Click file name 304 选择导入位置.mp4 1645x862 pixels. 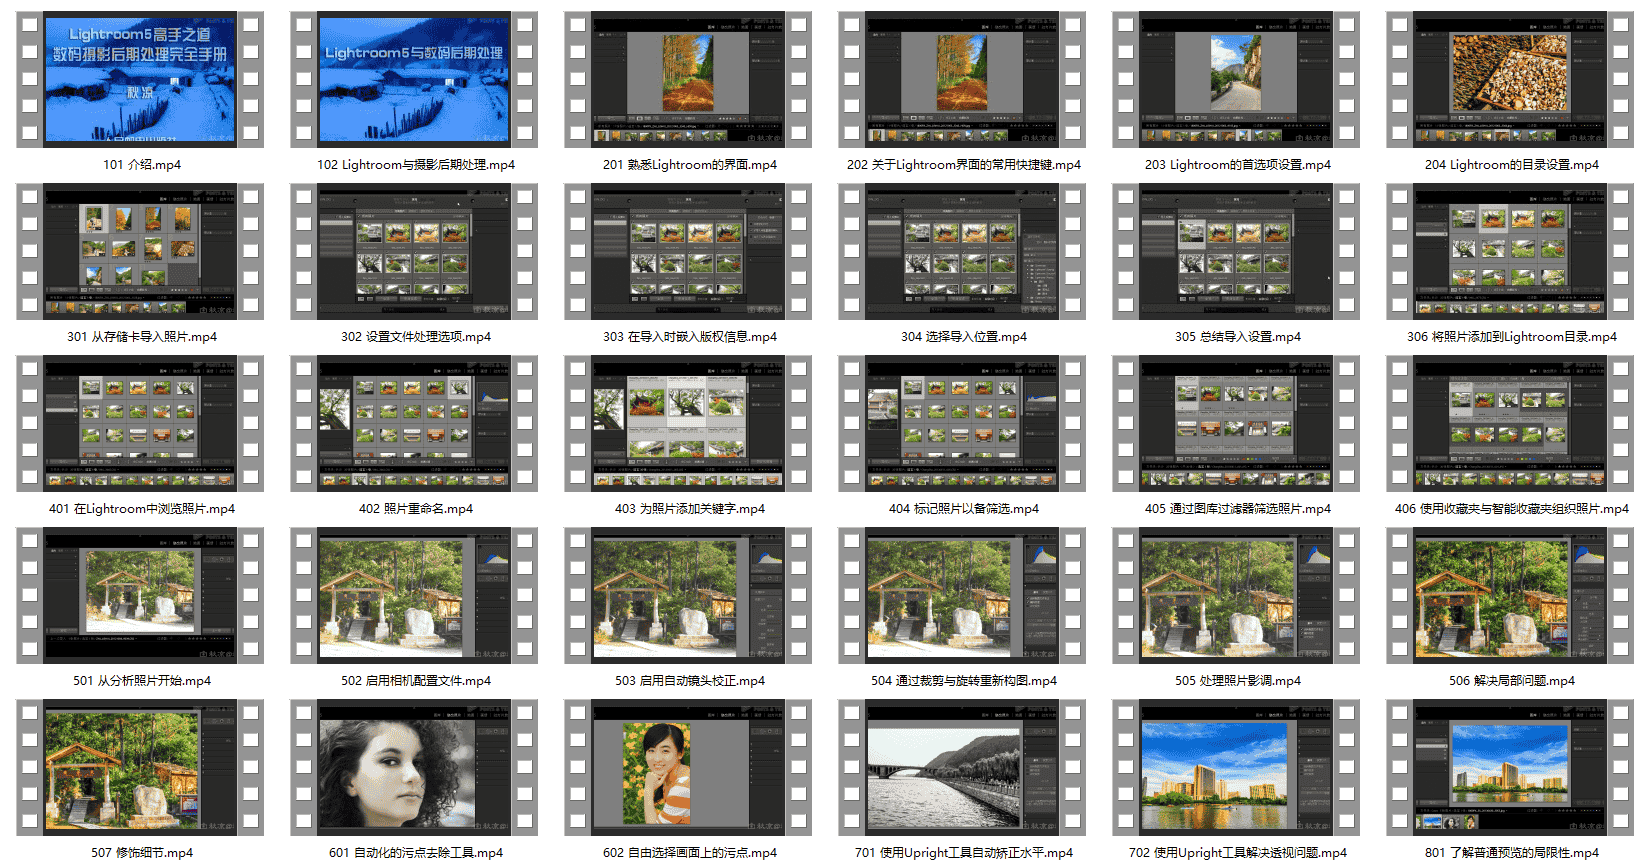click(x=963, y=337)
